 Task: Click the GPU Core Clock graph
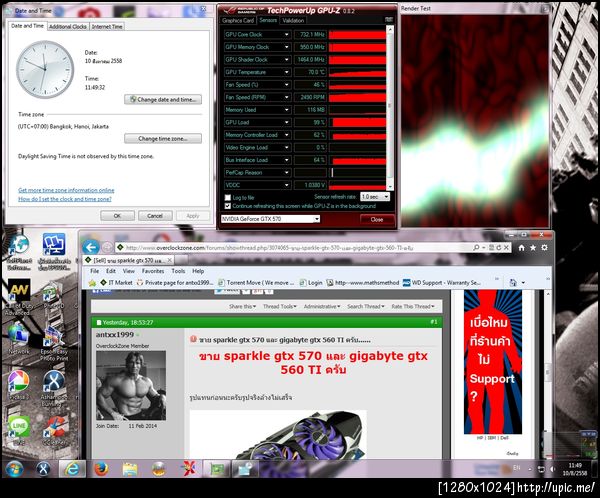(357, 35)
